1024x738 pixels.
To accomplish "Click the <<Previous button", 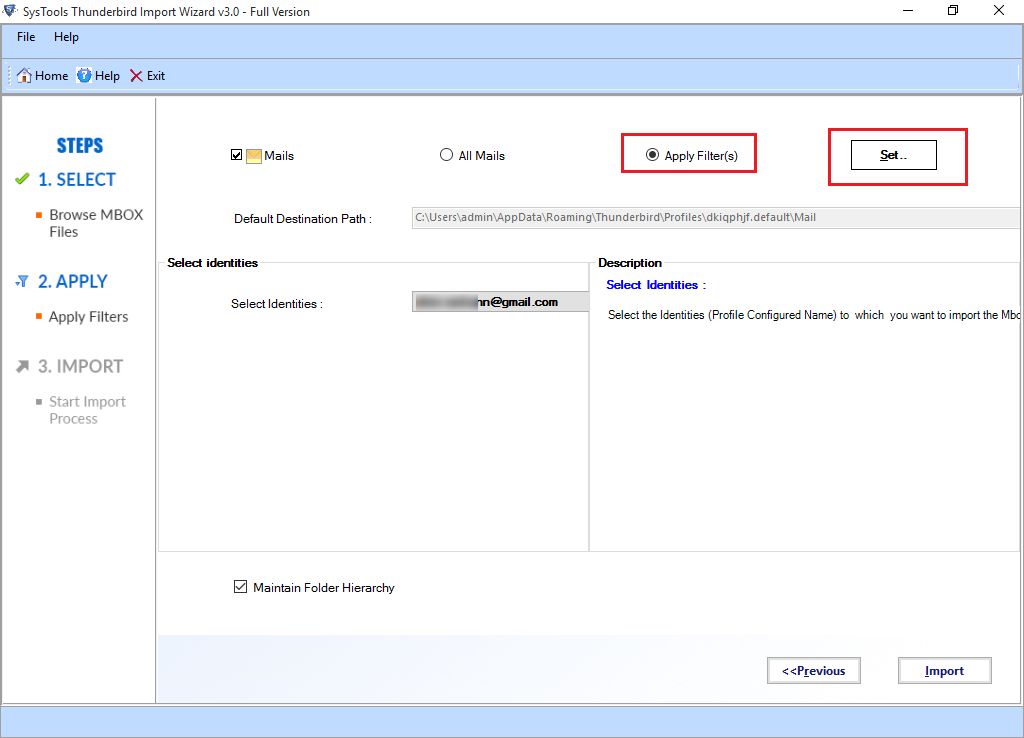I will point(814,671).
